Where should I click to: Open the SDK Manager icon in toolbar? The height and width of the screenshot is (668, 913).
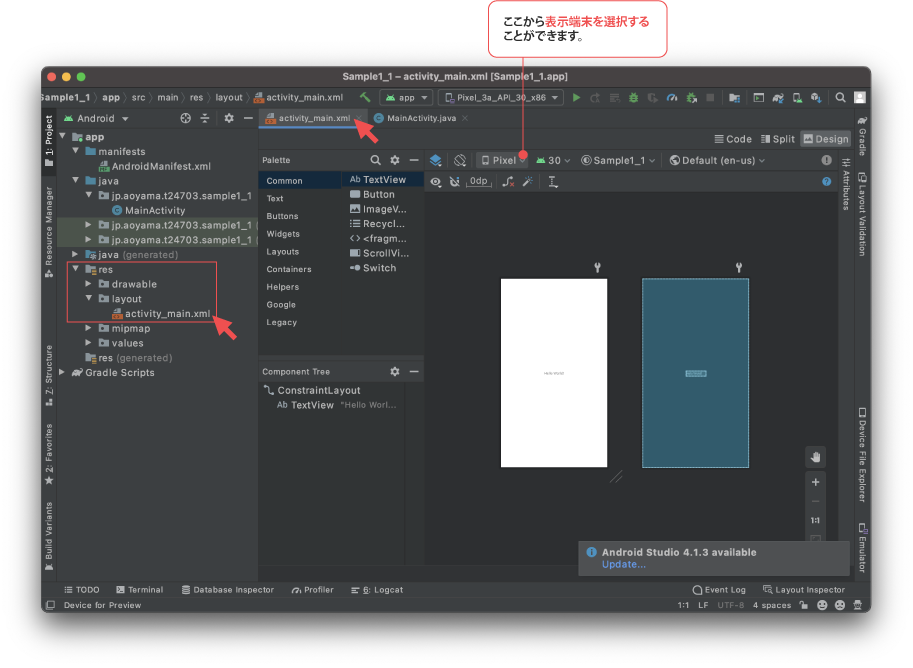point(816,98)
